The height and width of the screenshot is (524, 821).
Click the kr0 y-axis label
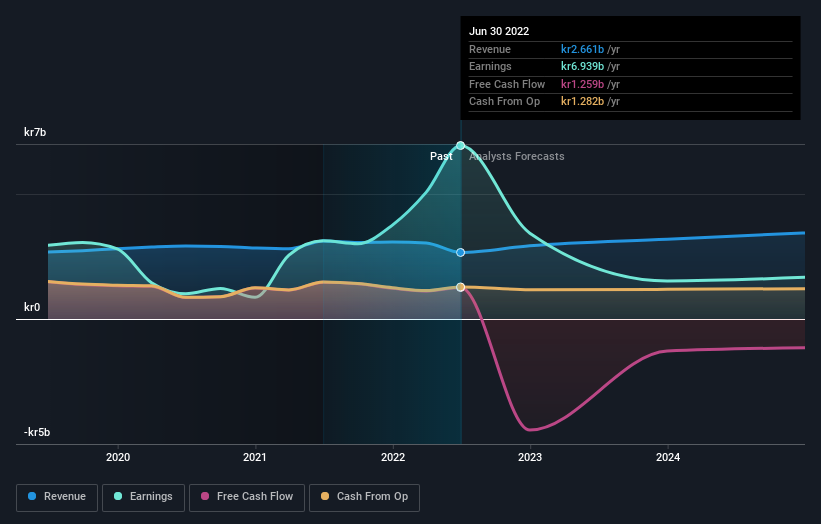32,307
